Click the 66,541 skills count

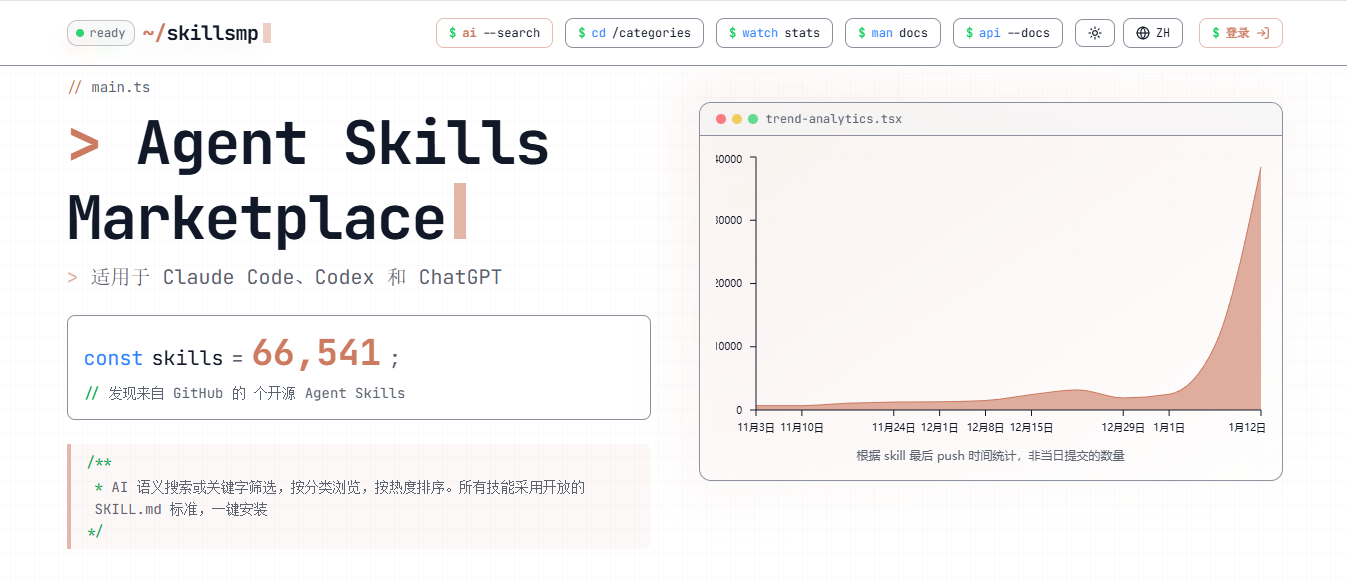[316, 354]
